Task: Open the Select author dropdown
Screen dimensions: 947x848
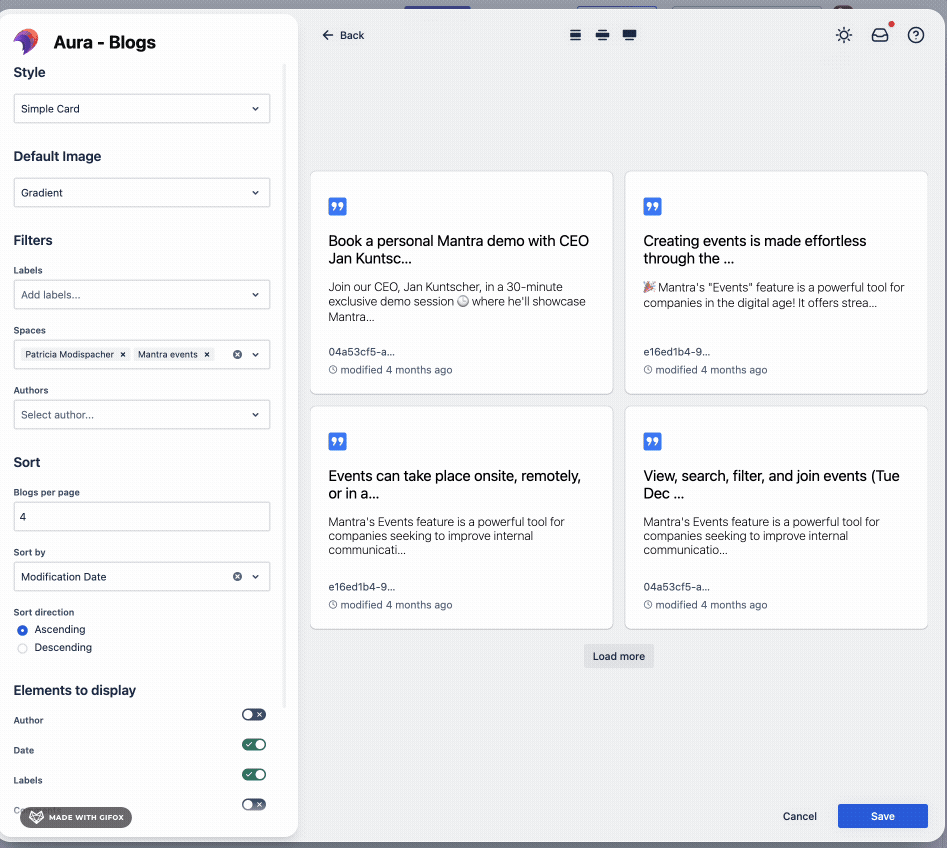Action: coord(142,415)
